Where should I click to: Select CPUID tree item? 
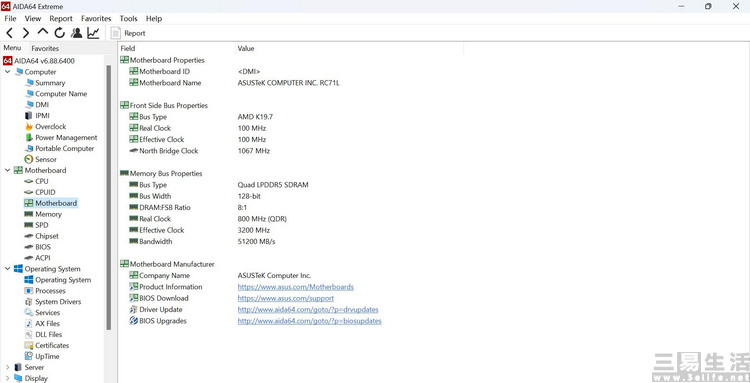click(x=40, y=192)
